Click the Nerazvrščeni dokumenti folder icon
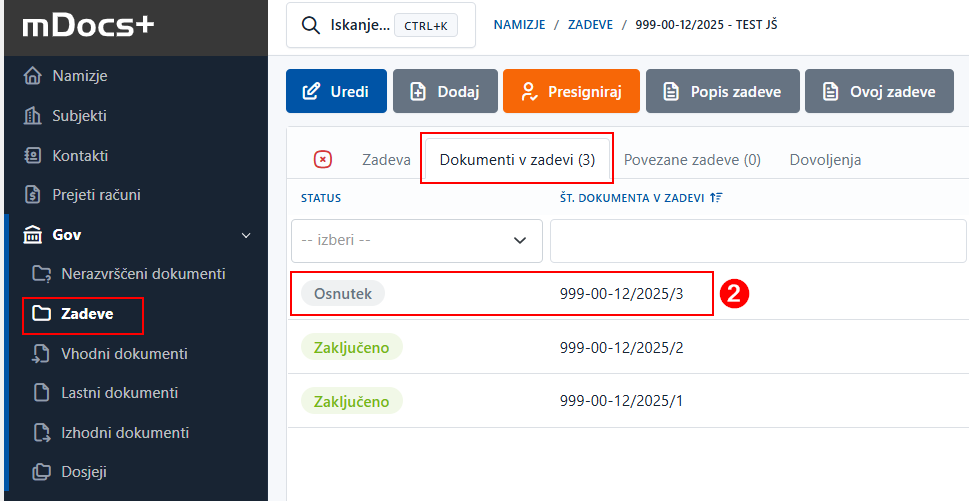The image size is (969, 501). (x=41, y=274)
